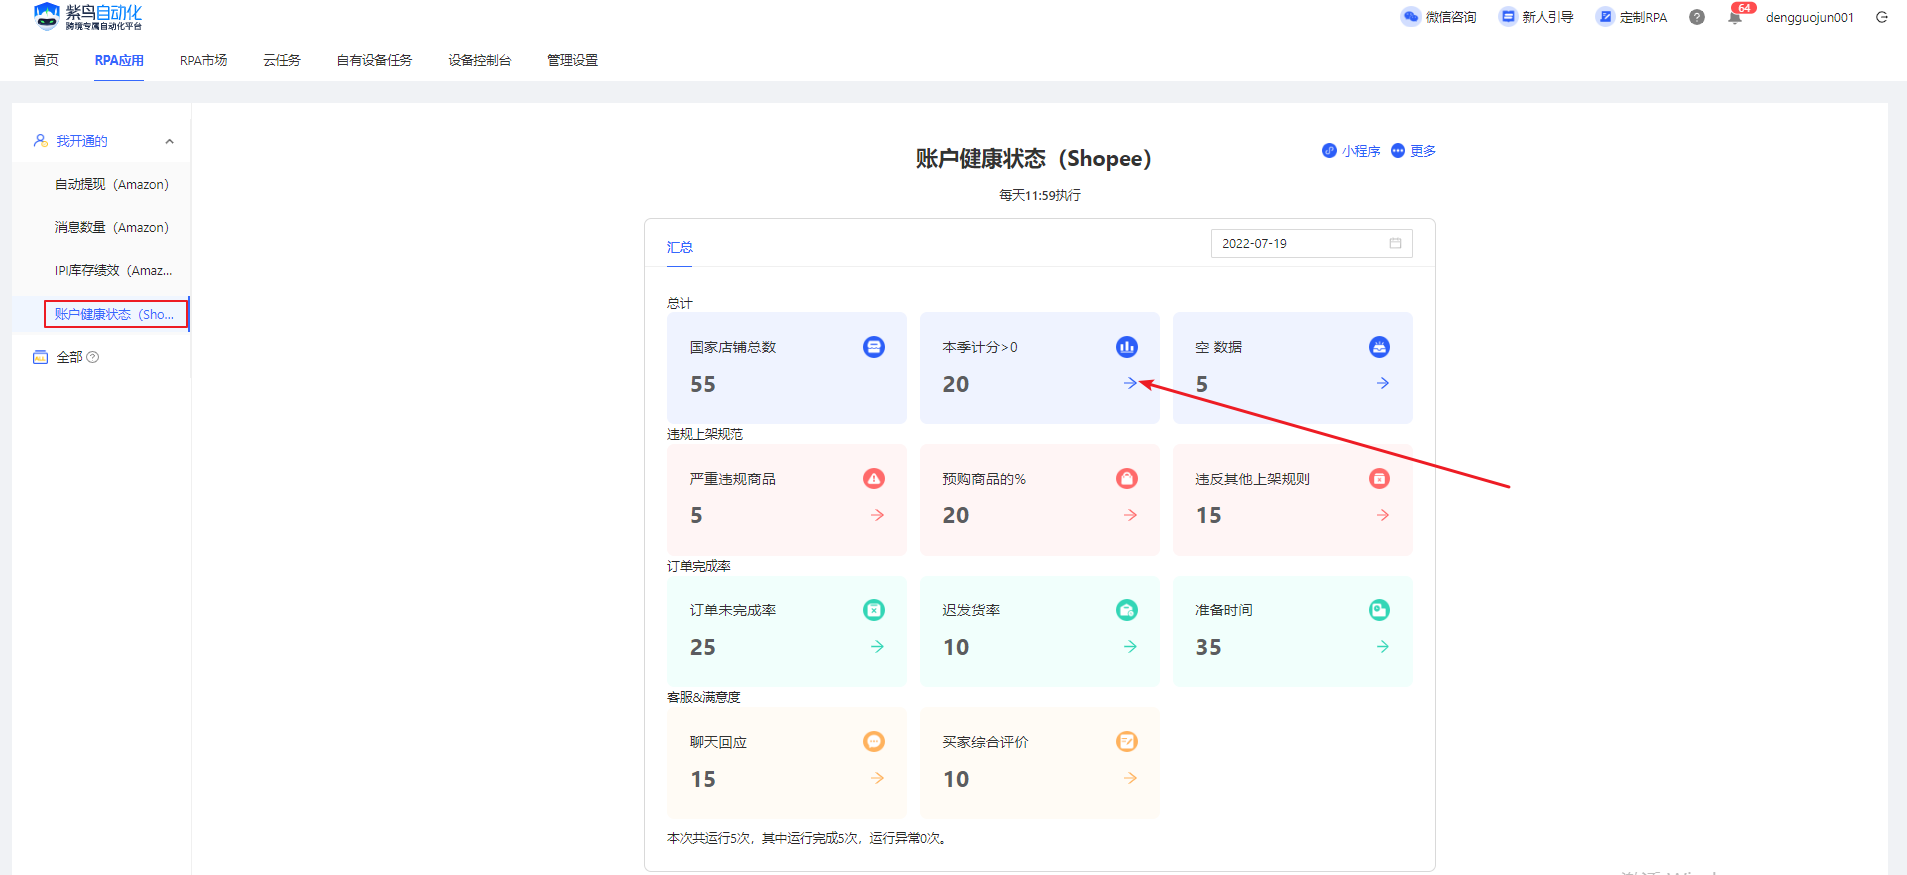Switch to RPA市场 tab
1907x875 pixels.
(x=203, y=60)
